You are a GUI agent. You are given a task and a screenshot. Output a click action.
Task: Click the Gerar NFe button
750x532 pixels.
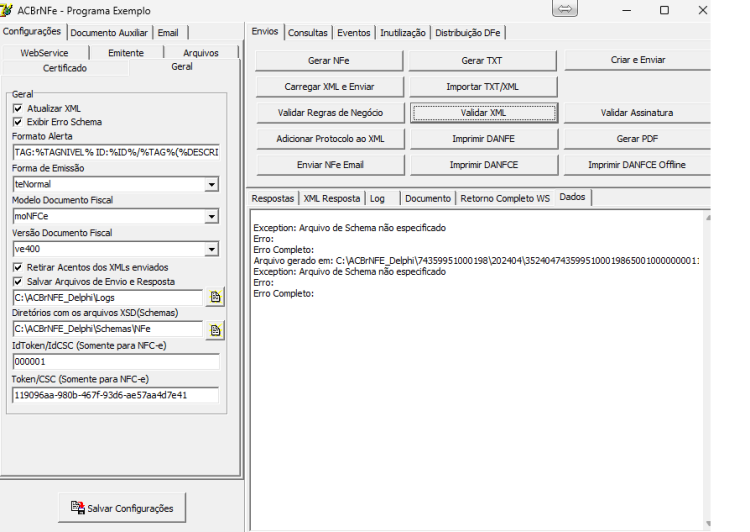coord(329,61)
